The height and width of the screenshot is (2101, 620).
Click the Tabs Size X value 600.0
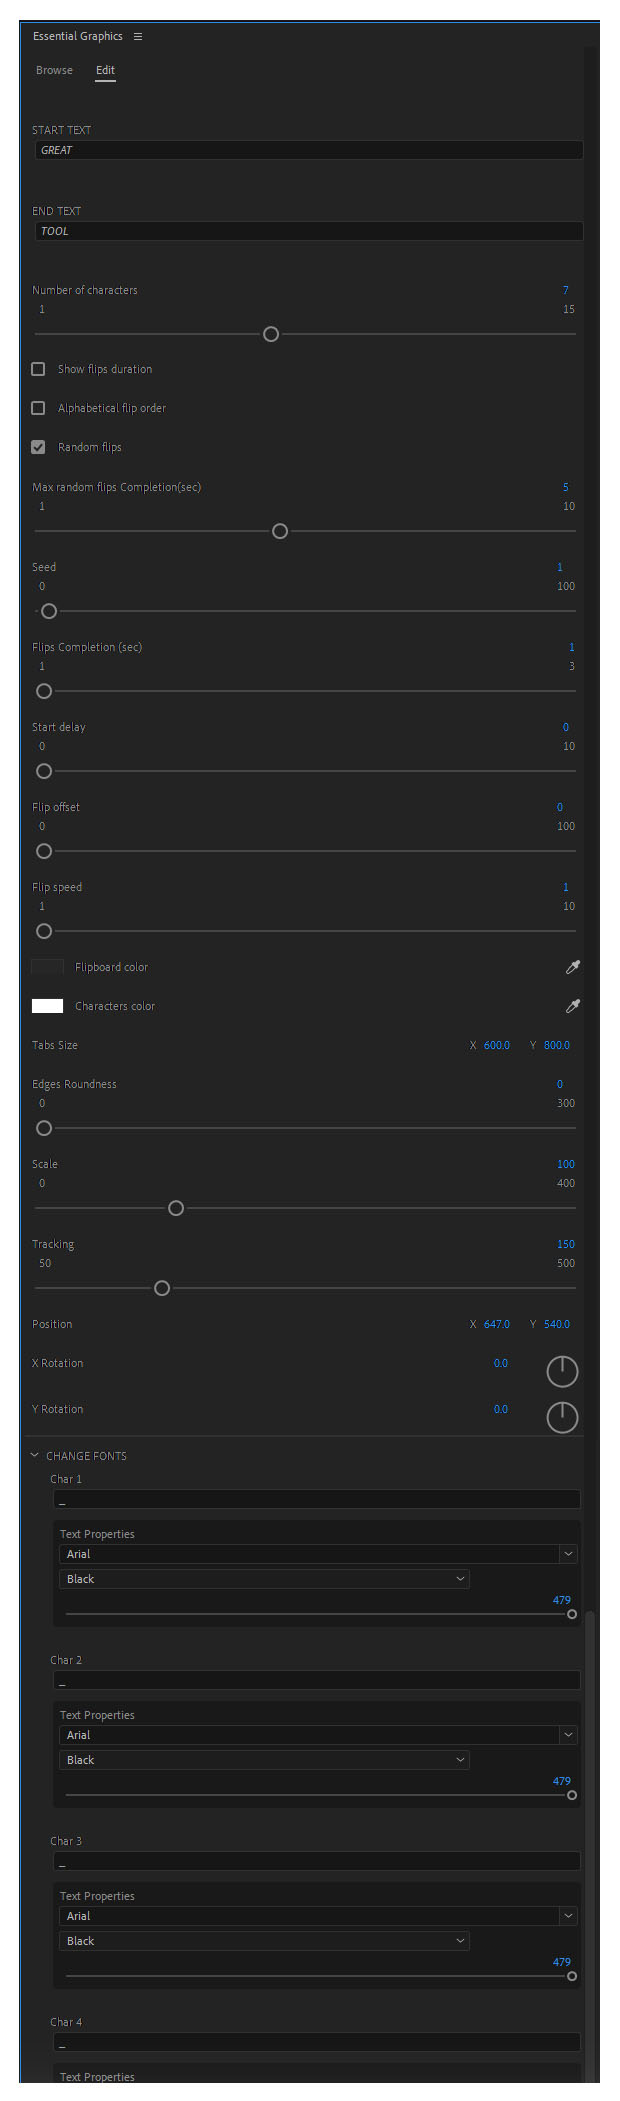point(497,1045)
